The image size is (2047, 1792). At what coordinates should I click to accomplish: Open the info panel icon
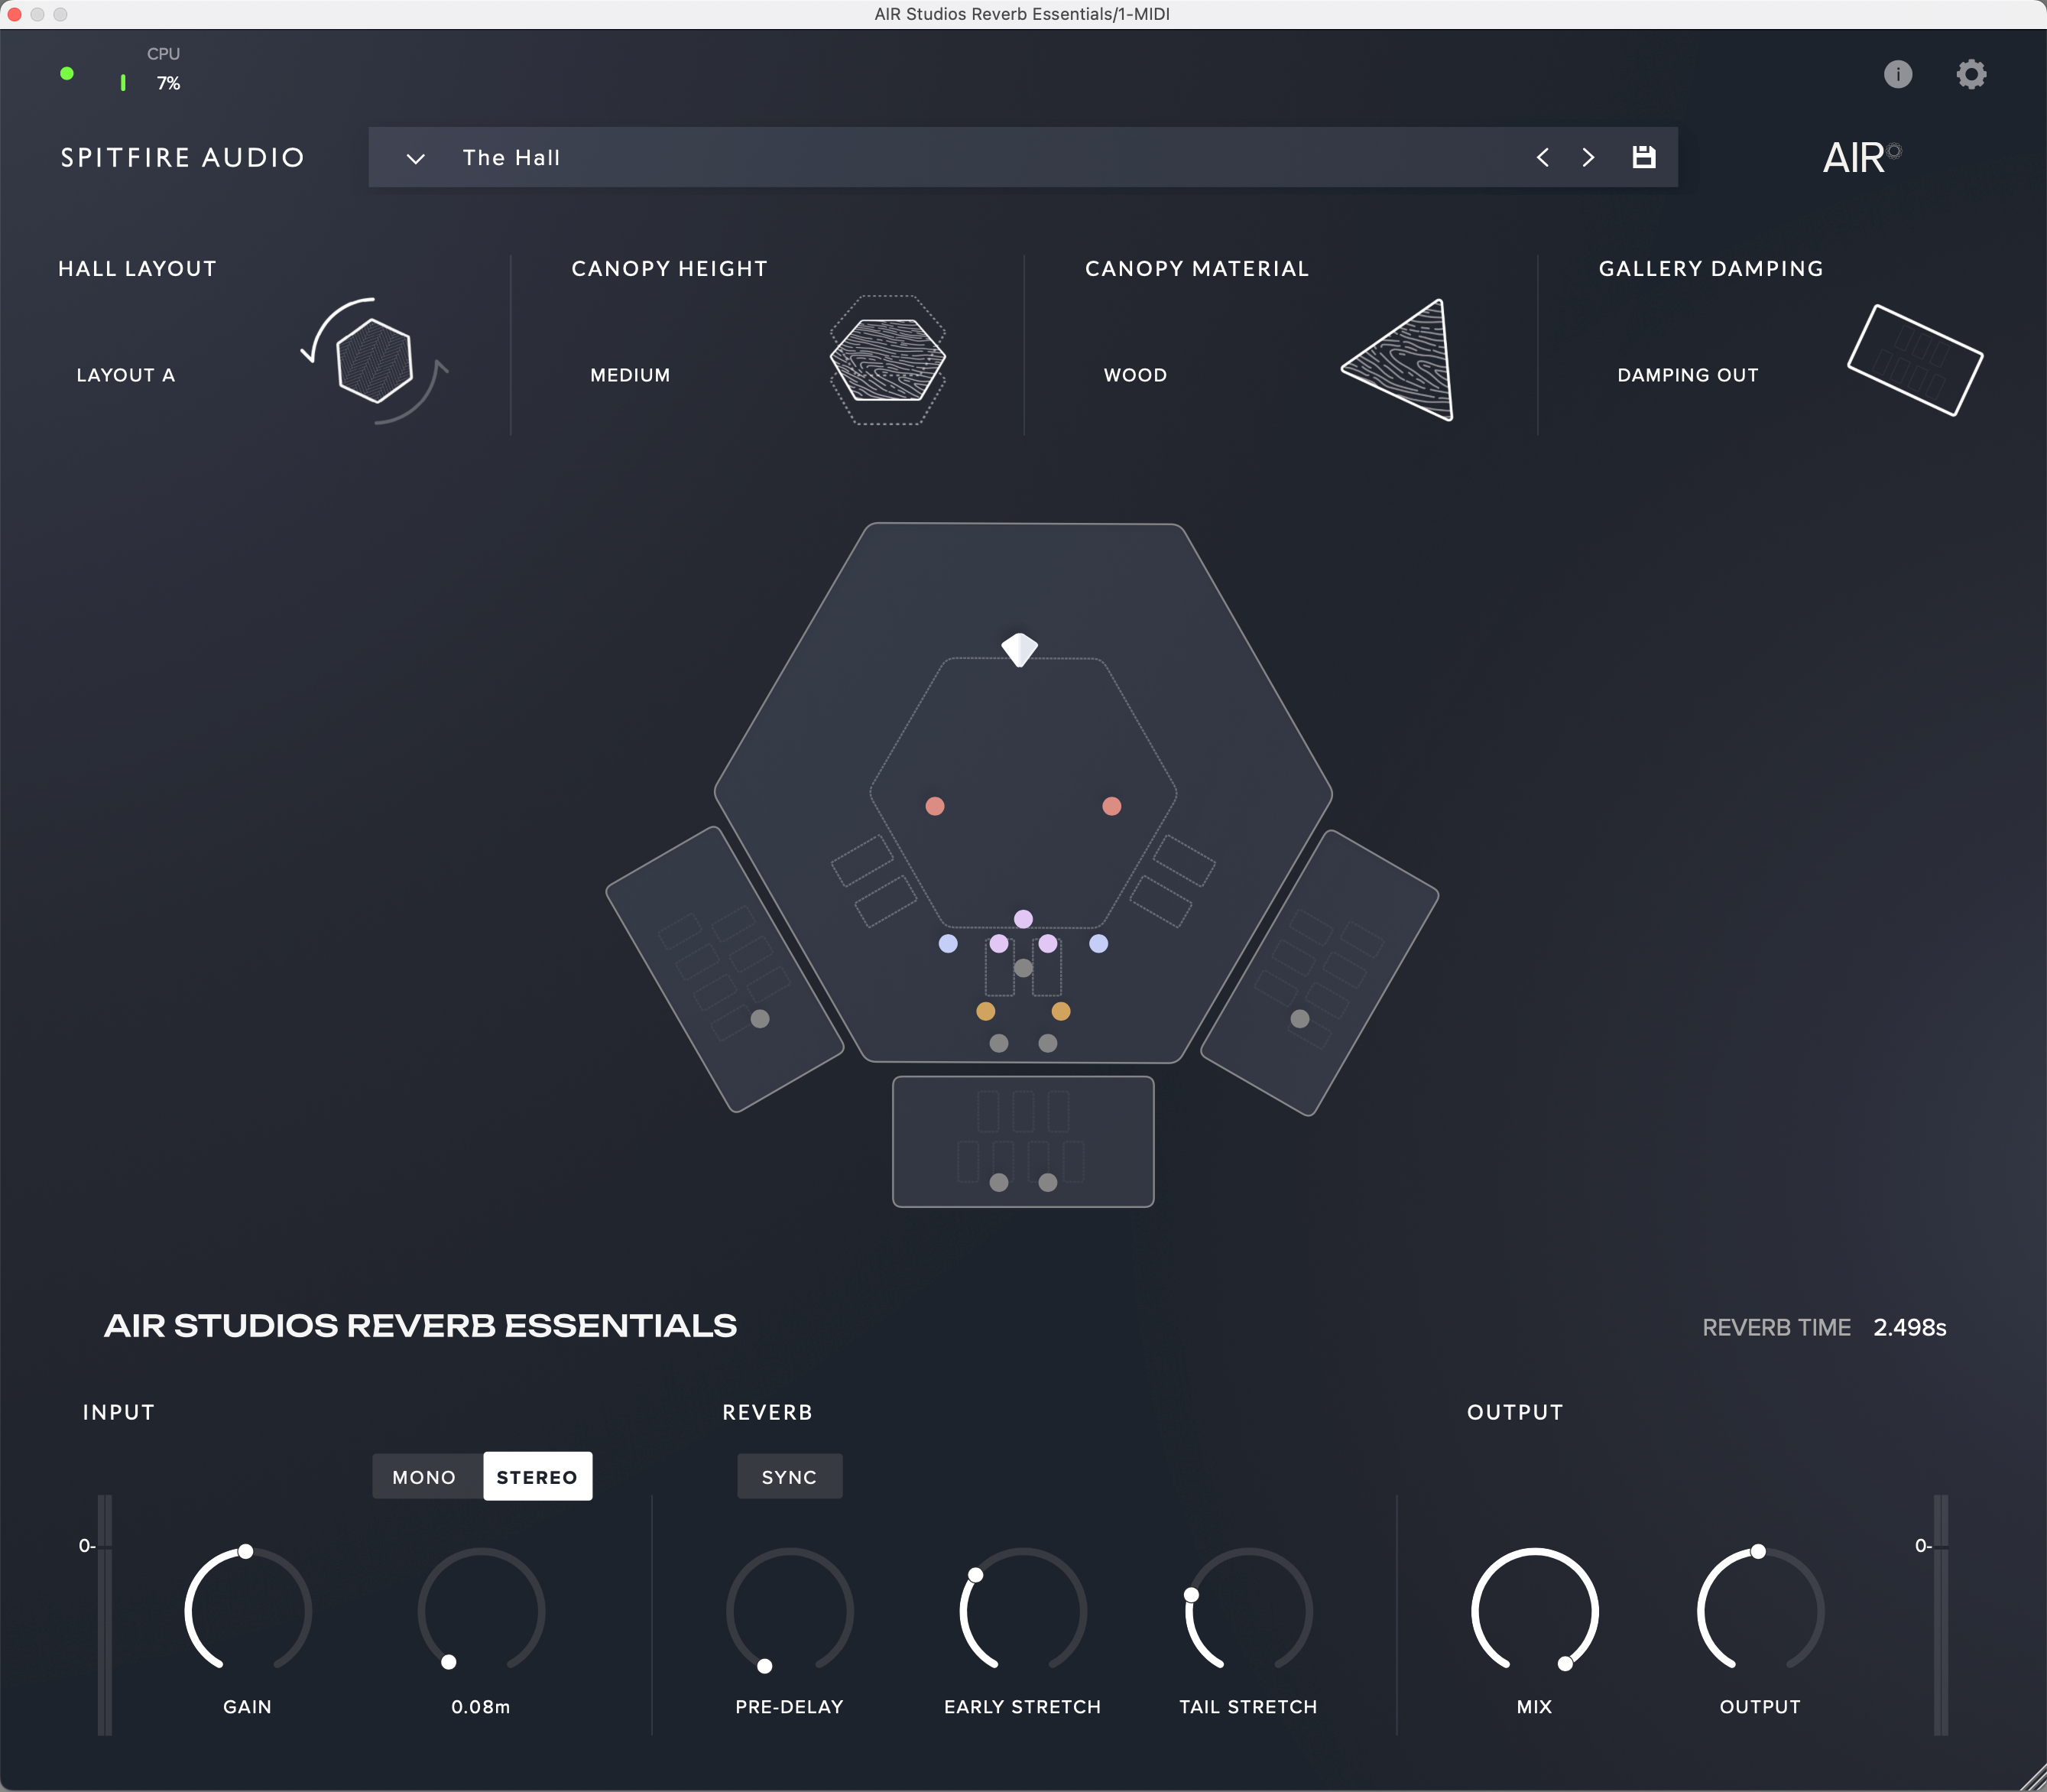(1897, 74)
